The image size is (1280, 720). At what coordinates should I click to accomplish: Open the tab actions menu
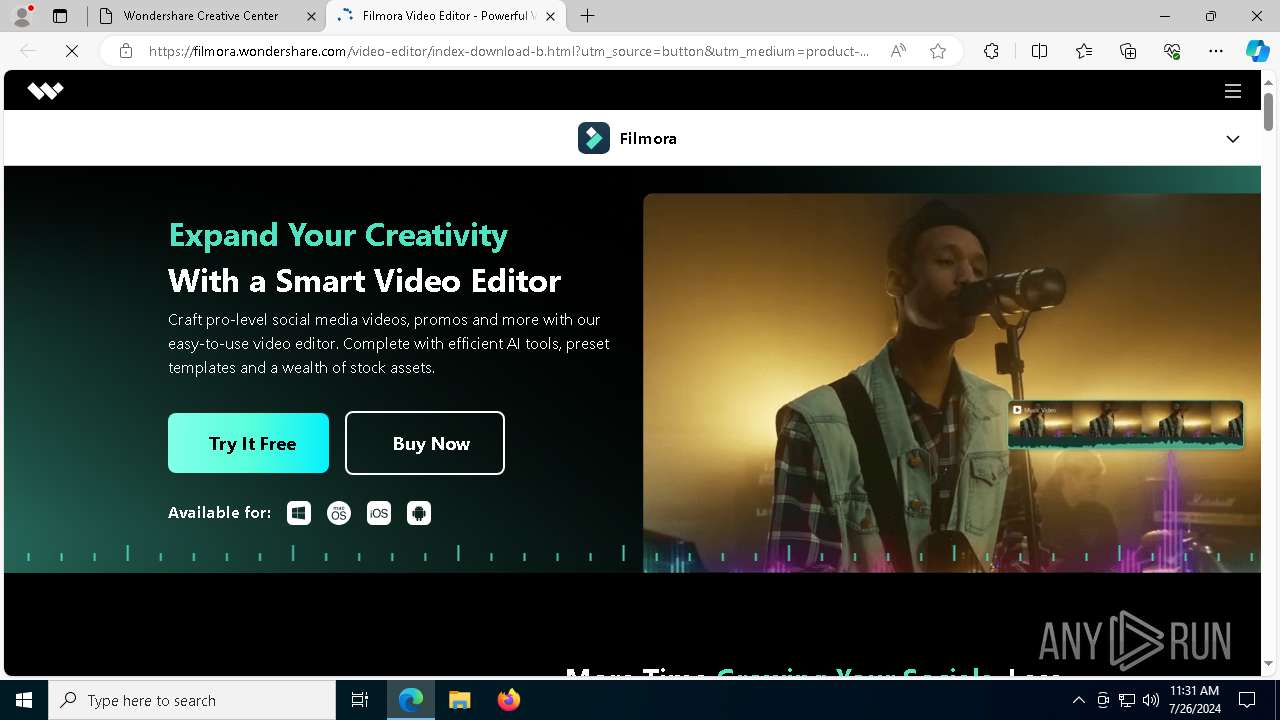coord(60,16)
